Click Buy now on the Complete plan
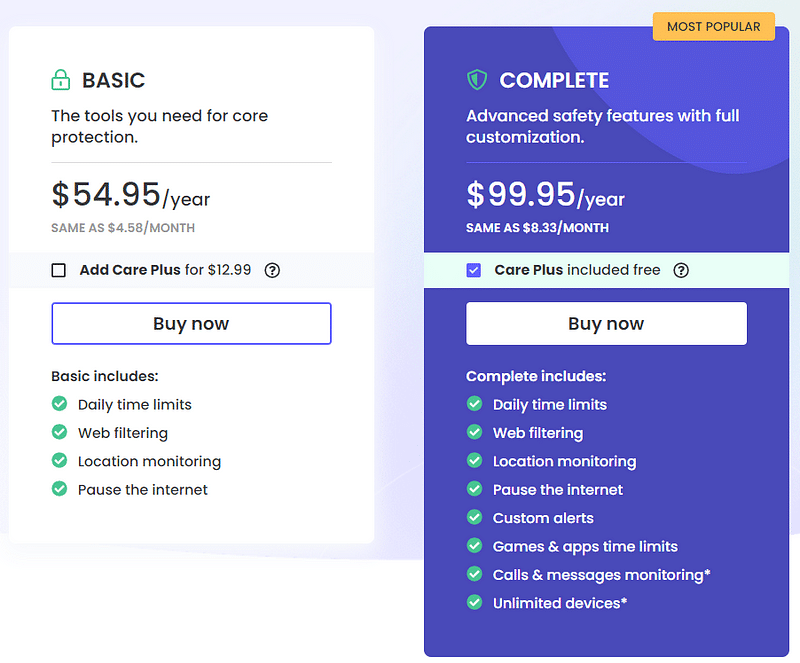800x663 pixels. pyautogui.click(x=606, y=324)
